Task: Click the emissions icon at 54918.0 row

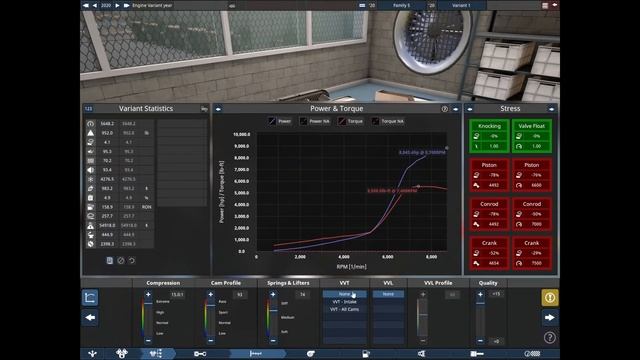Action: 91,225
